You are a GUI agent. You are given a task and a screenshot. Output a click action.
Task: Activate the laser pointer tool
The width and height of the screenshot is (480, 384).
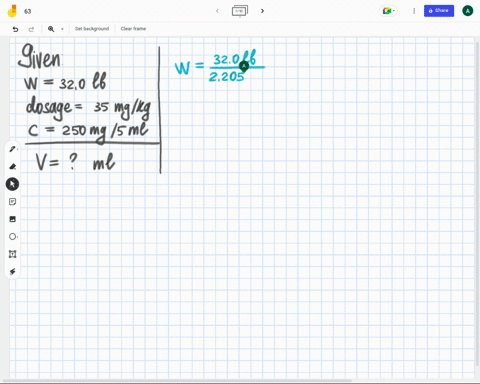click(13, 271)
